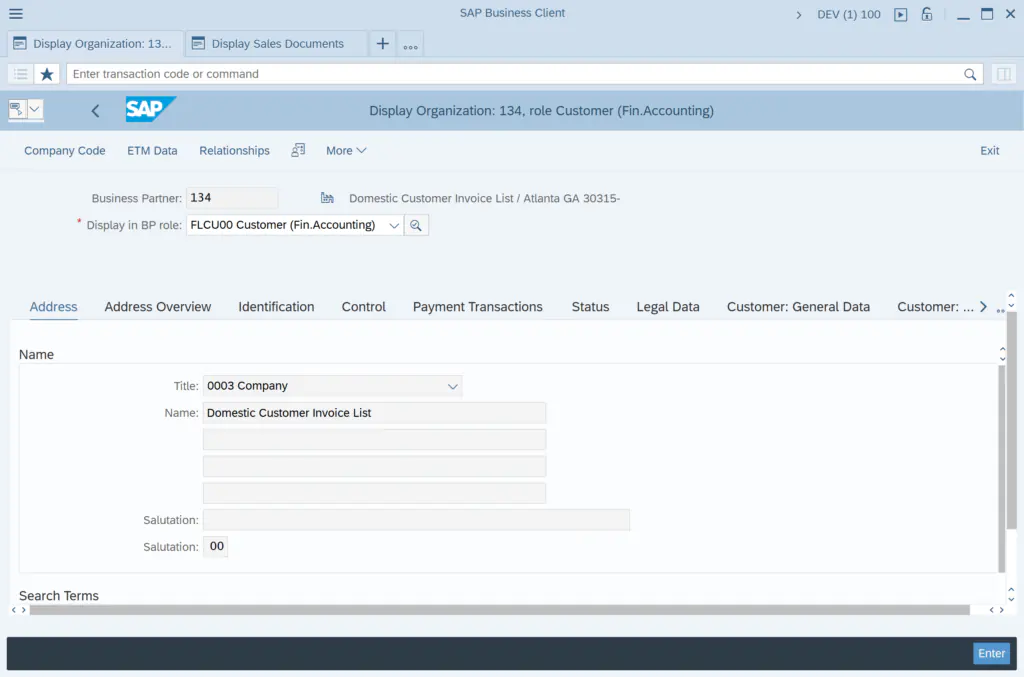1024x677 pixels.
Task: Click the inner vertical scrollbar of Name section
Action: pyautogui.click(x=1002, y=469)
